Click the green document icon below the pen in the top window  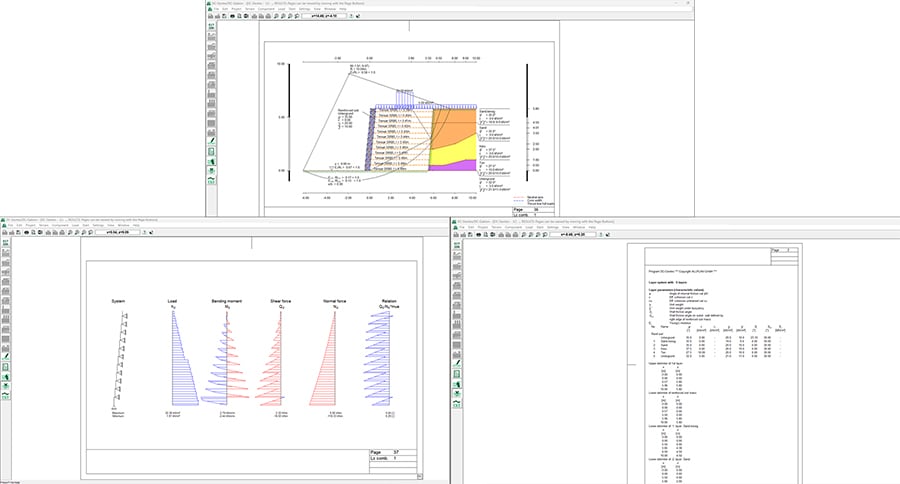[211, 152]
